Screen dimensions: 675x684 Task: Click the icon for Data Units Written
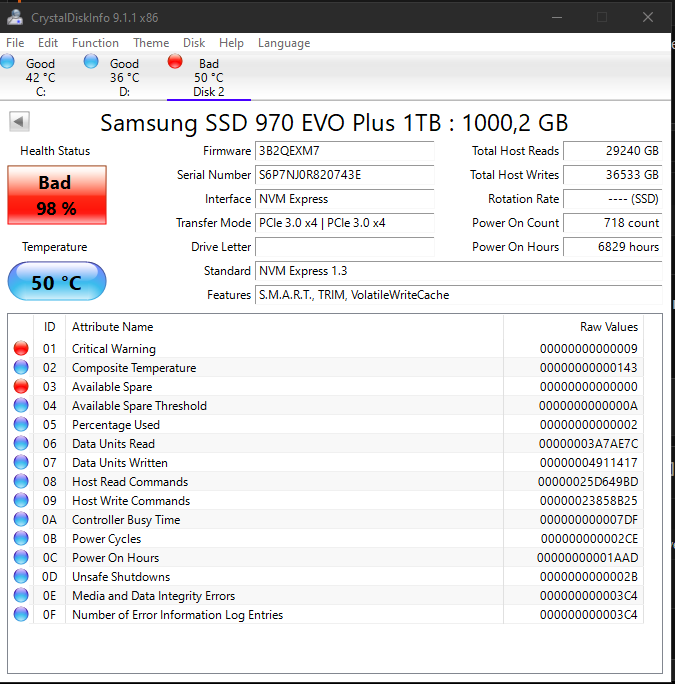click(21, 462)
